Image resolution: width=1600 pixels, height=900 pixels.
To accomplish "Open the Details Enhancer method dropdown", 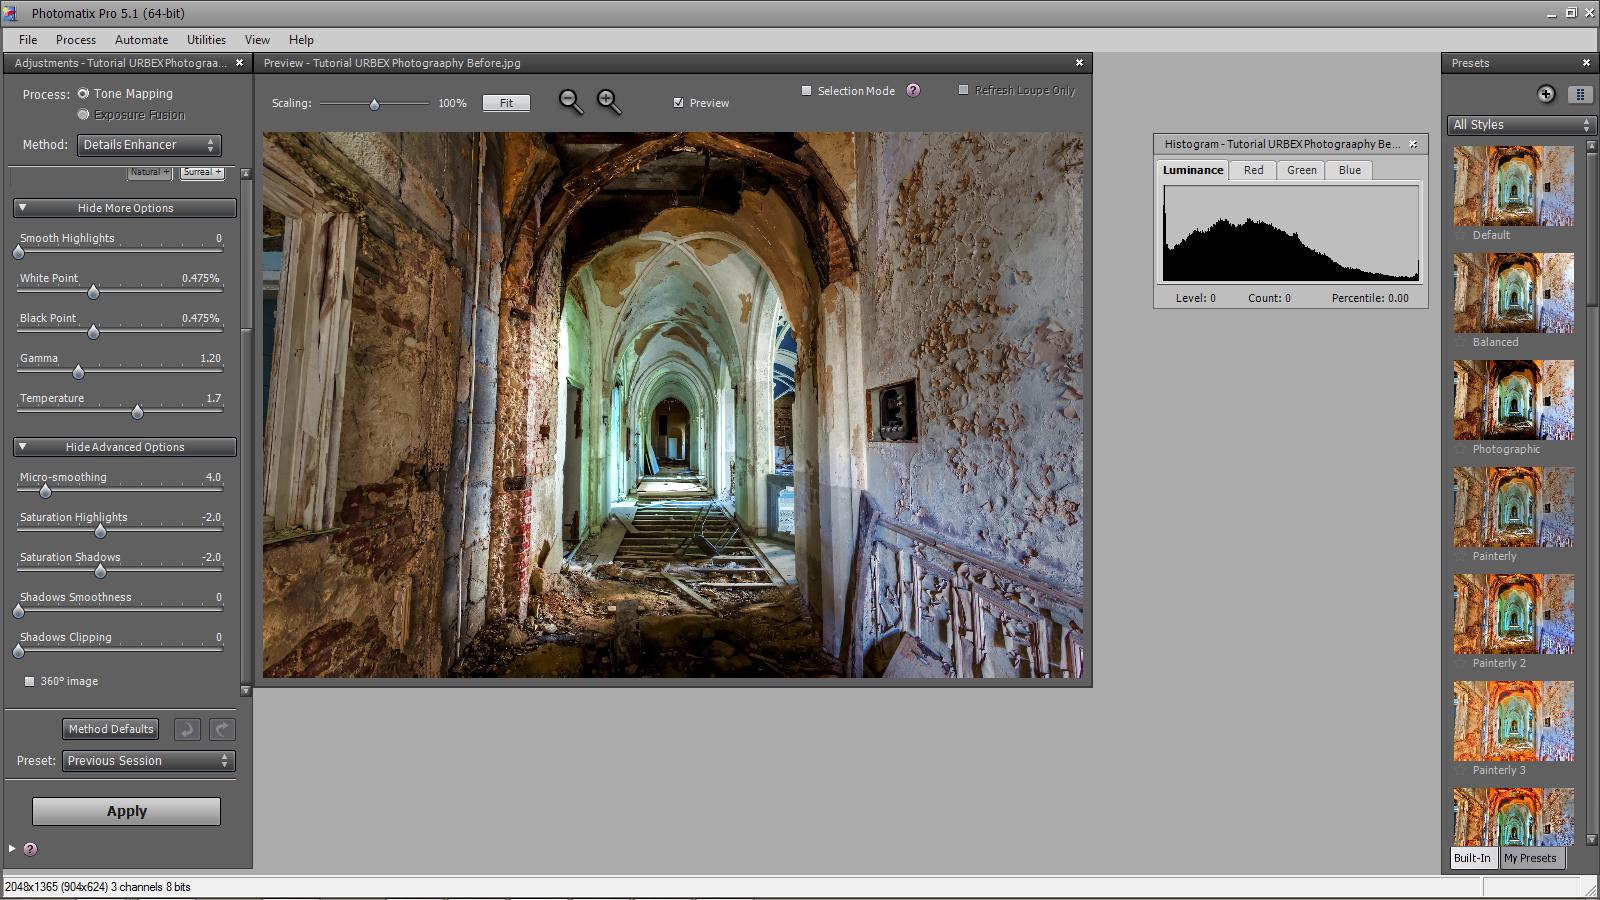I will click(x=149, y=145).
